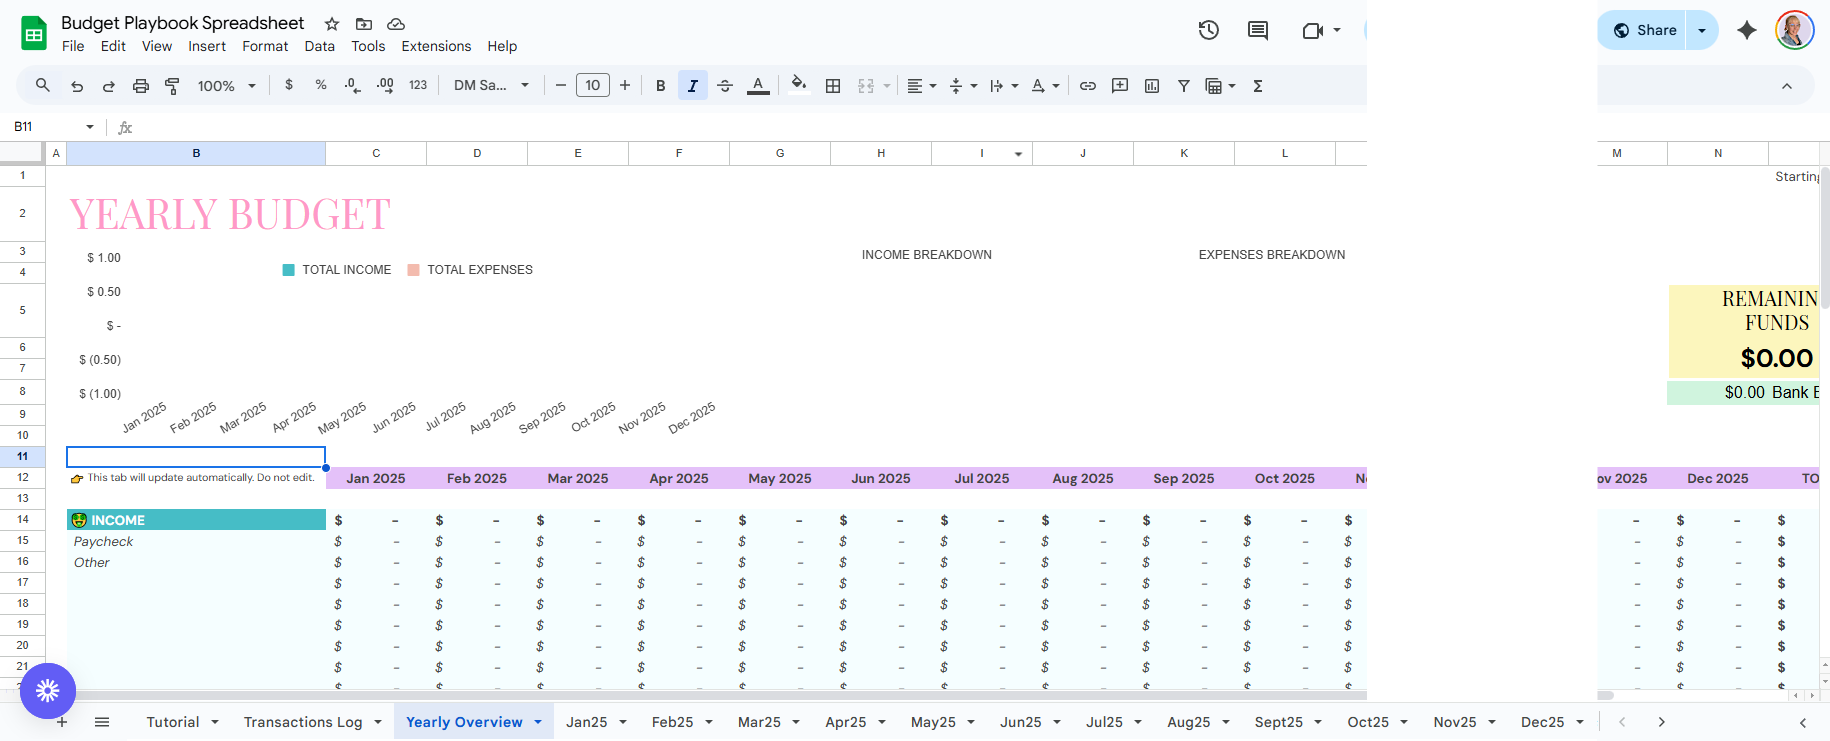Undo the last action
1830x741 pixels.
click(77, 86)
